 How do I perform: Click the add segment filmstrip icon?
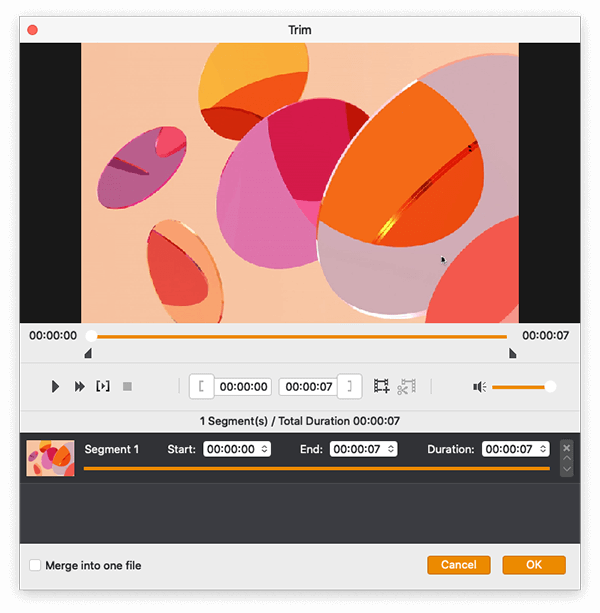point(381,386)
